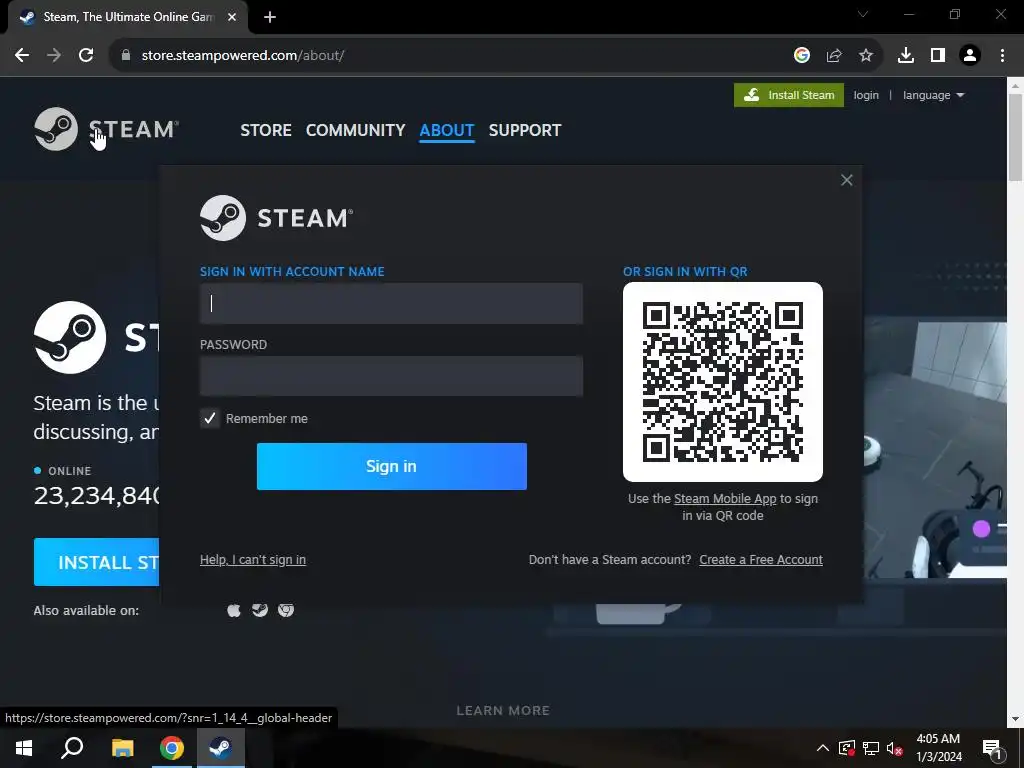The image size is (1024, 768).
Task: Click the account name input field
Action: 391,304
